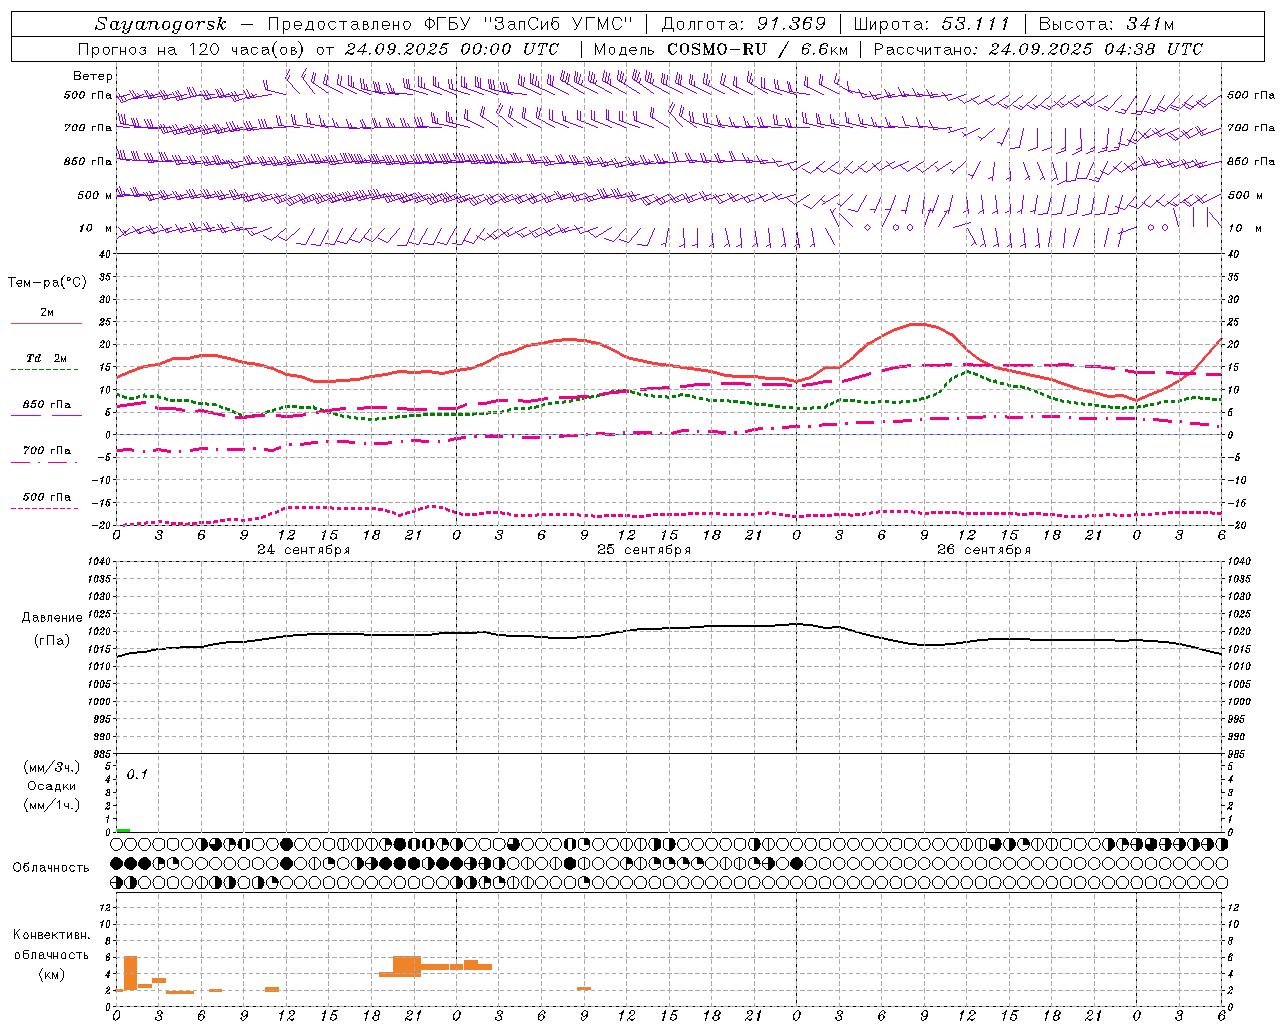Click the '(мм/3ч.)' precipitation unit label
1280x1024 pixels.
click(x=52, y=767)
